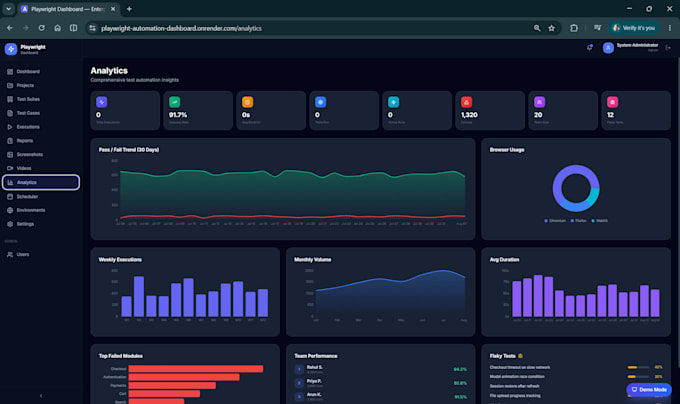The height and width of the screenshot is (404, 680).
Task: Click the purple pulse icon on first stat card
Action: (101, 102)
